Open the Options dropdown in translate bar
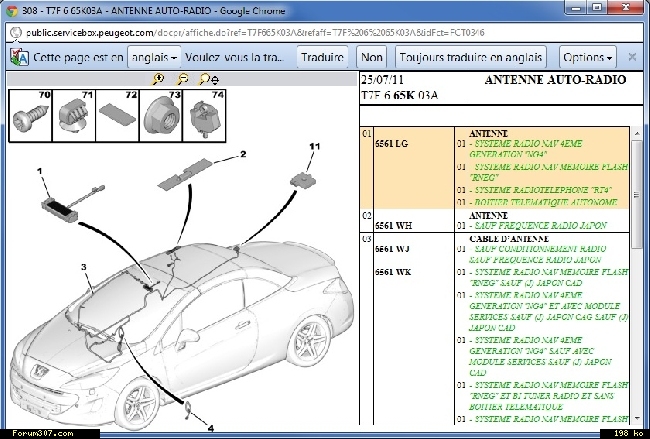This screenshot has height=439, width=650. (x=587, y=57)
